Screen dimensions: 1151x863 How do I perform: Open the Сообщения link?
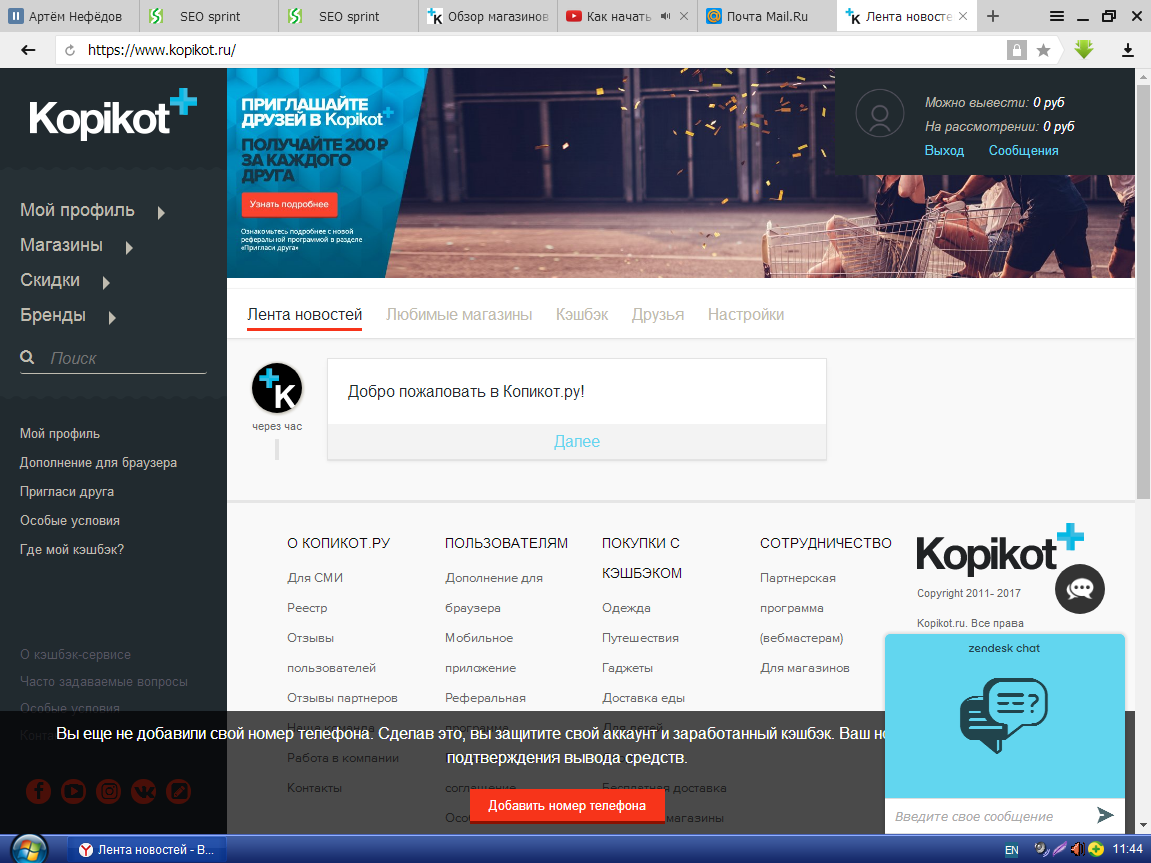point(1023,150)
